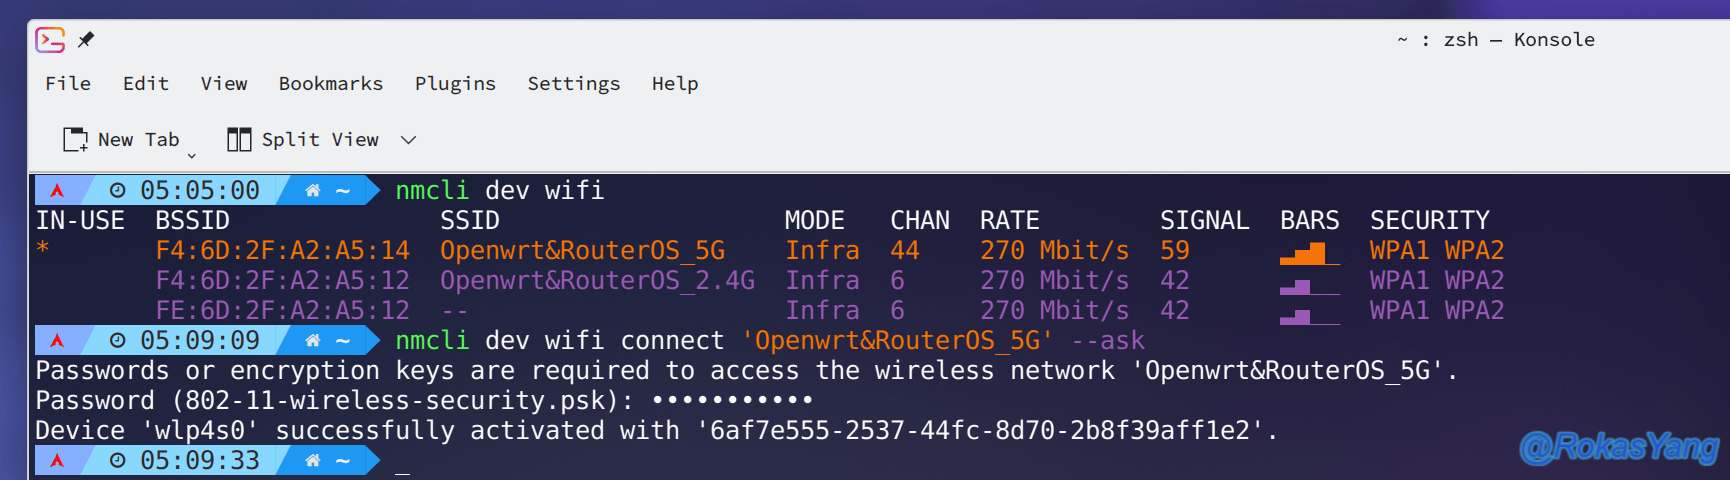The height and width of the screenshot is (480, 1730).
Task: Open the Bookmarks menu
Action: [x=331, y=84]
